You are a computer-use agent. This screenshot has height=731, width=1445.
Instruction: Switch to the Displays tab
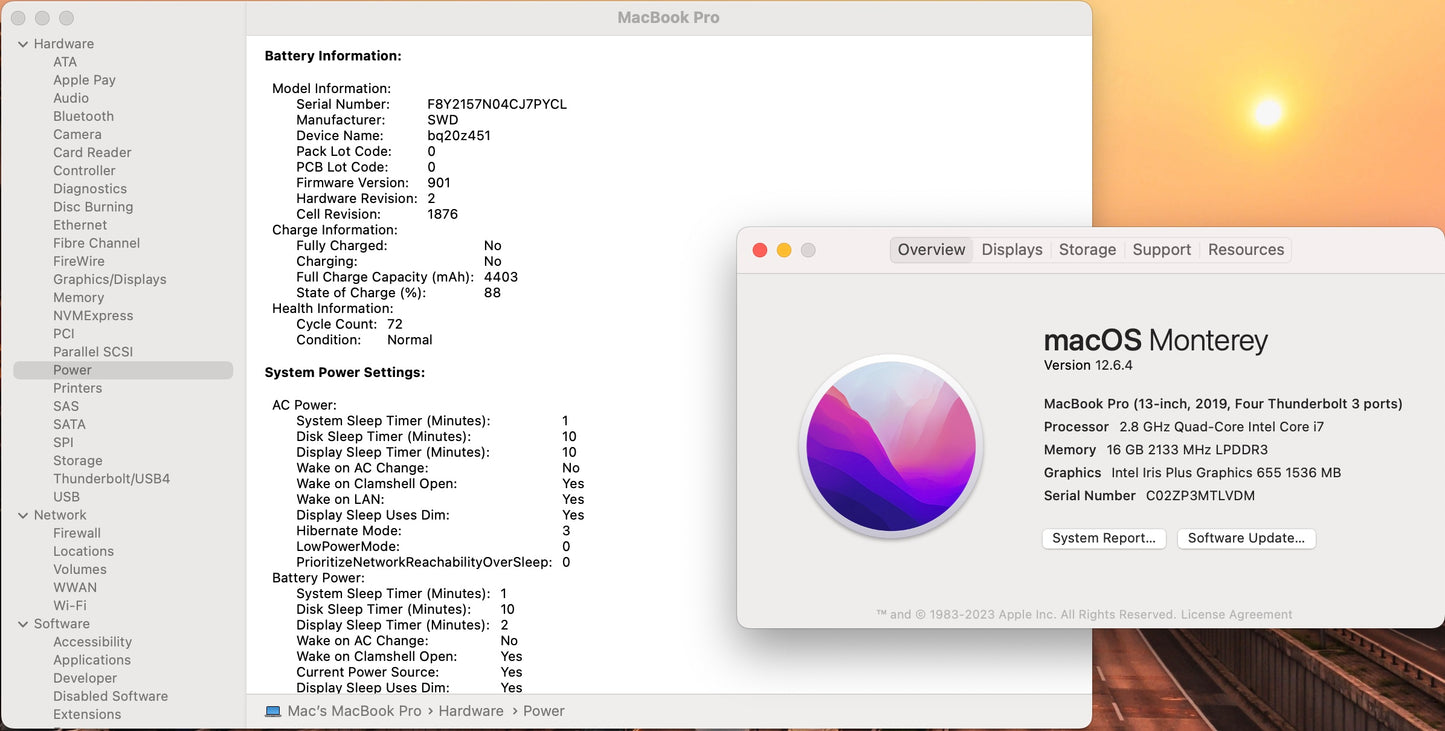(x=1011, y=250)
